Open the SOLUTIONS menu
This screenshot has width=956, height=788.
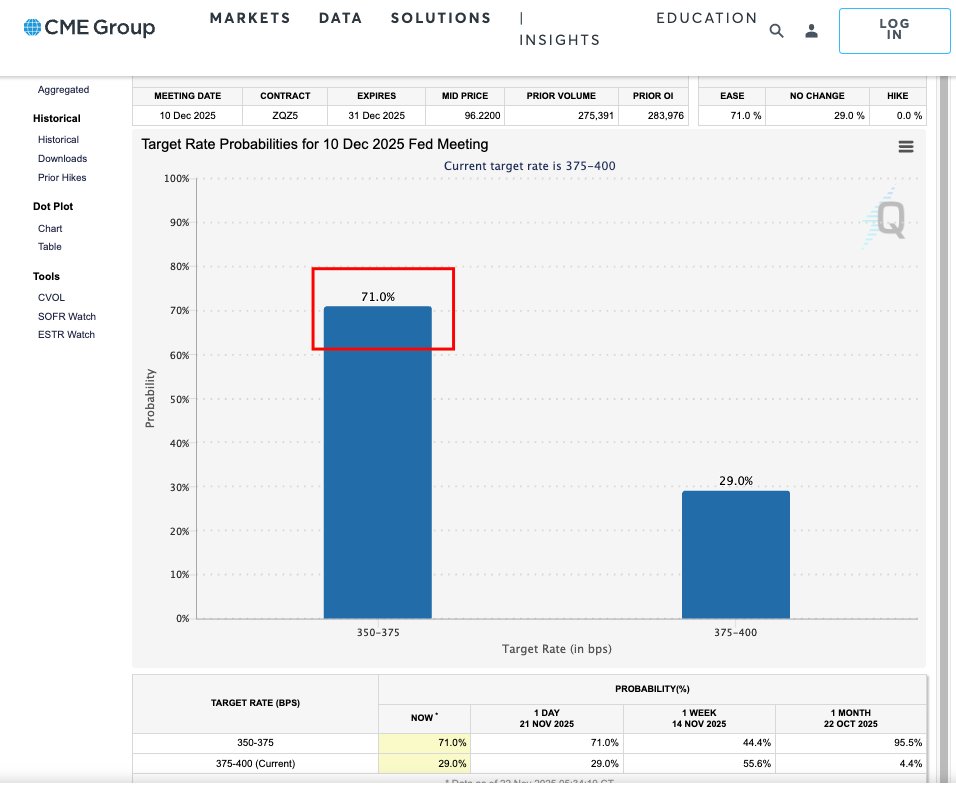[x=441, y=18]
